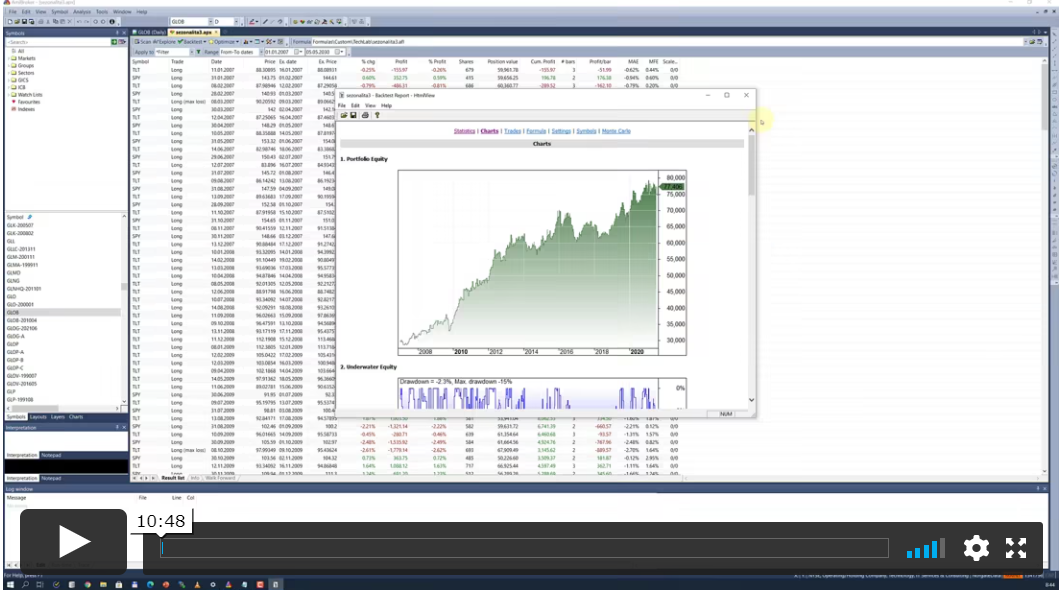This screenshot has width=1060, height=590.
Task: Click the New document toolbar icon
Action: (9, 22)
